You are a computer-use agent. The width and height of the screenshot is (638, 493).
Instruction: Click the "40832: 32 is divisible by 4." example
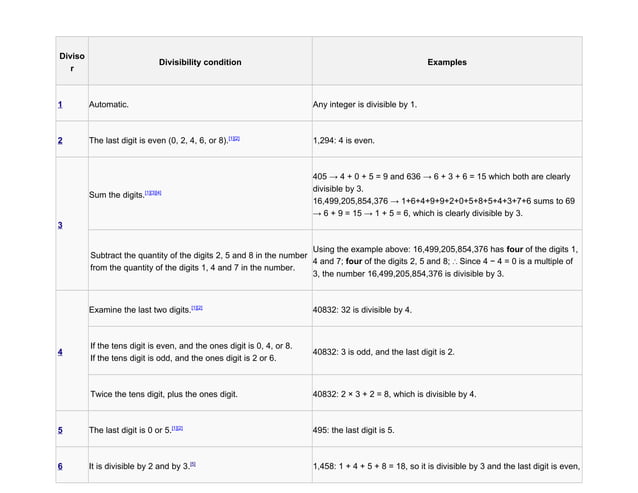click(x=375, y=310)
